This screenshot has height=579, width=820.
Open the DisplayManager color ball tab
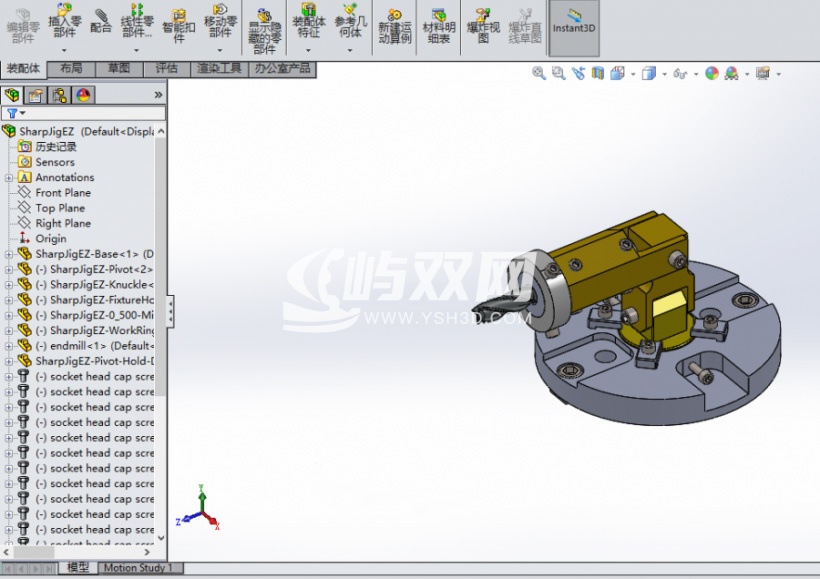point(83,95)
